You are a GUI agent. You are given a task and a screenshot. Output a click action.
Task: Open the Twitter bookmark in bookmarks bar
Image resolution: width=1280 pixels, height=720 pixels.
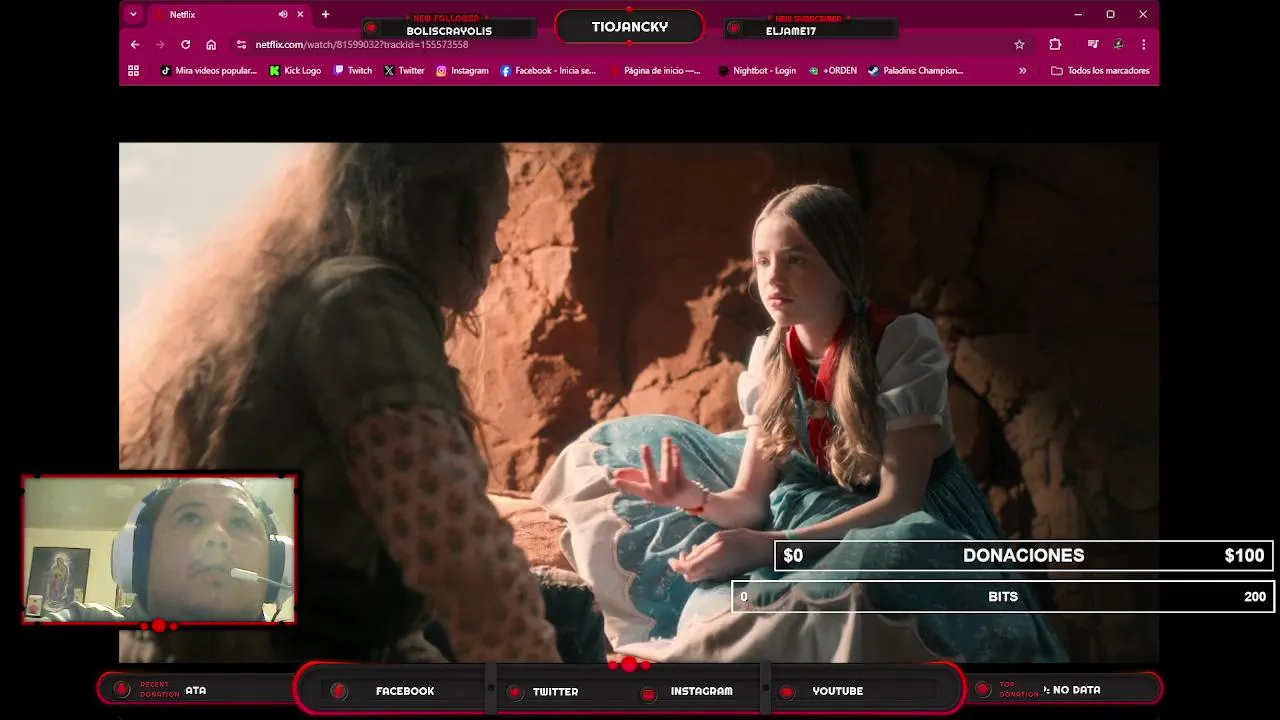(x=404, y=71)
